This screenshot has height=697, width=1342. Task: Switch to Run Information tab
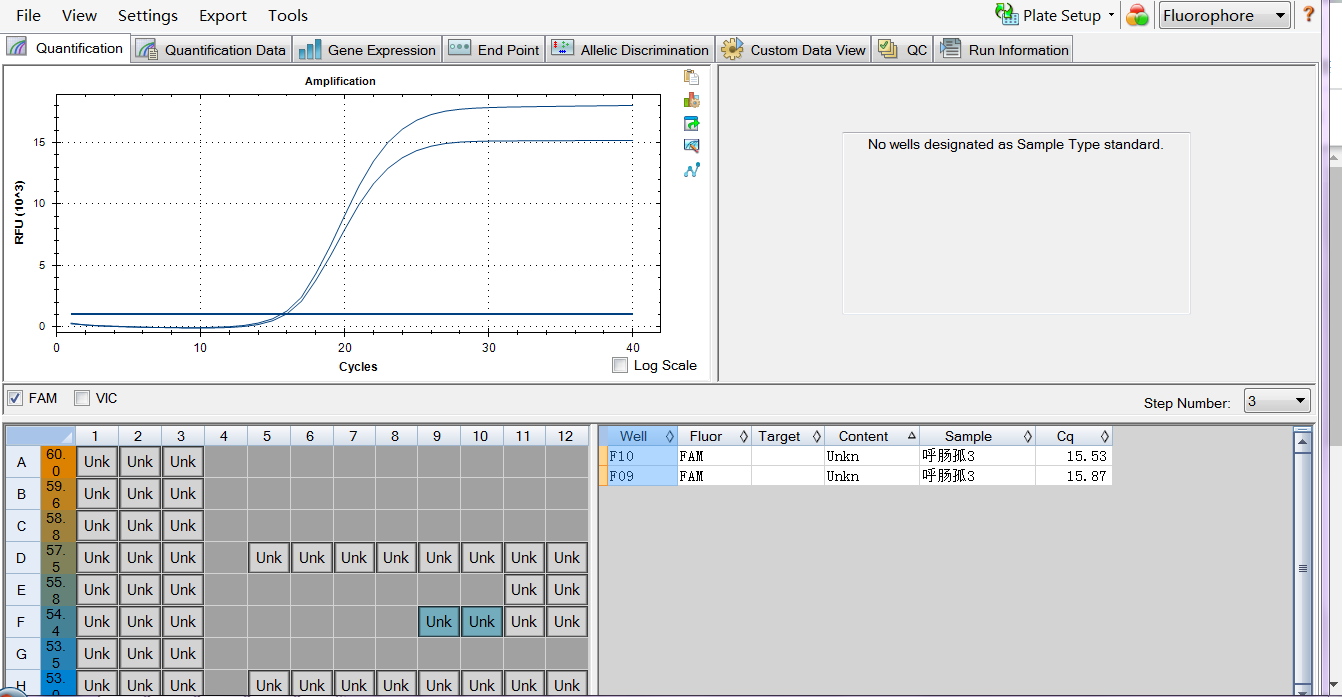click(x=1004, y=49)
